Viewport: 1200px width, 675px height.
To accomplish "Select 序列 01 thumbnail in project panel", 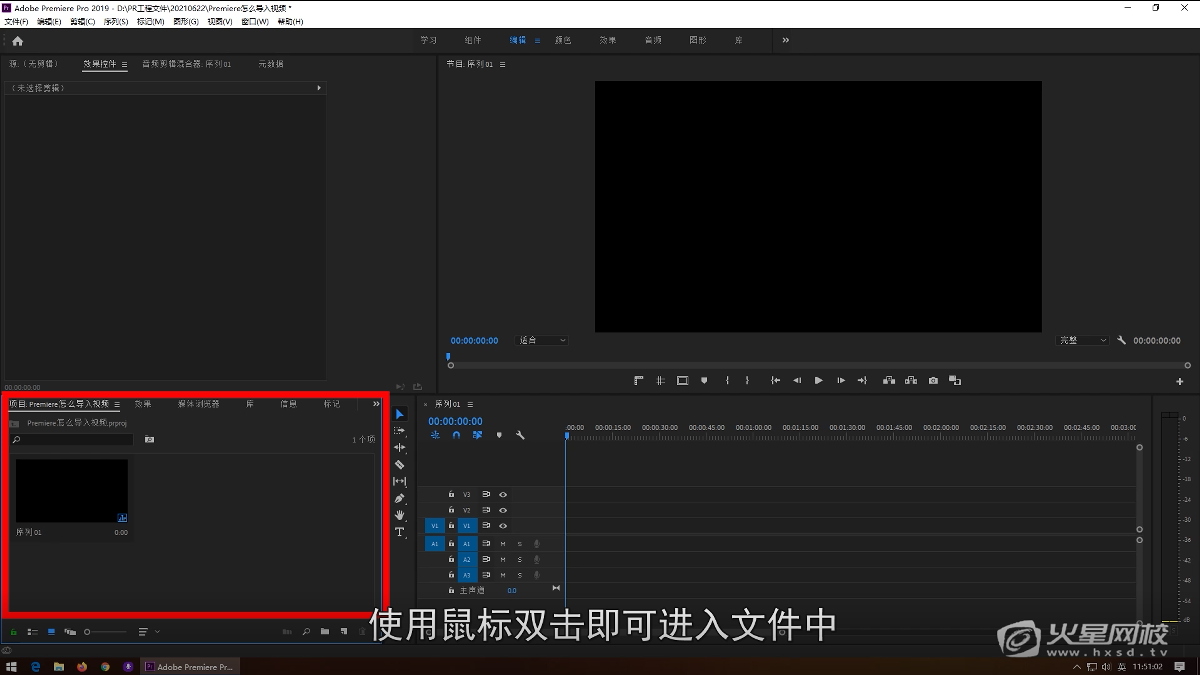I will 71,491.
